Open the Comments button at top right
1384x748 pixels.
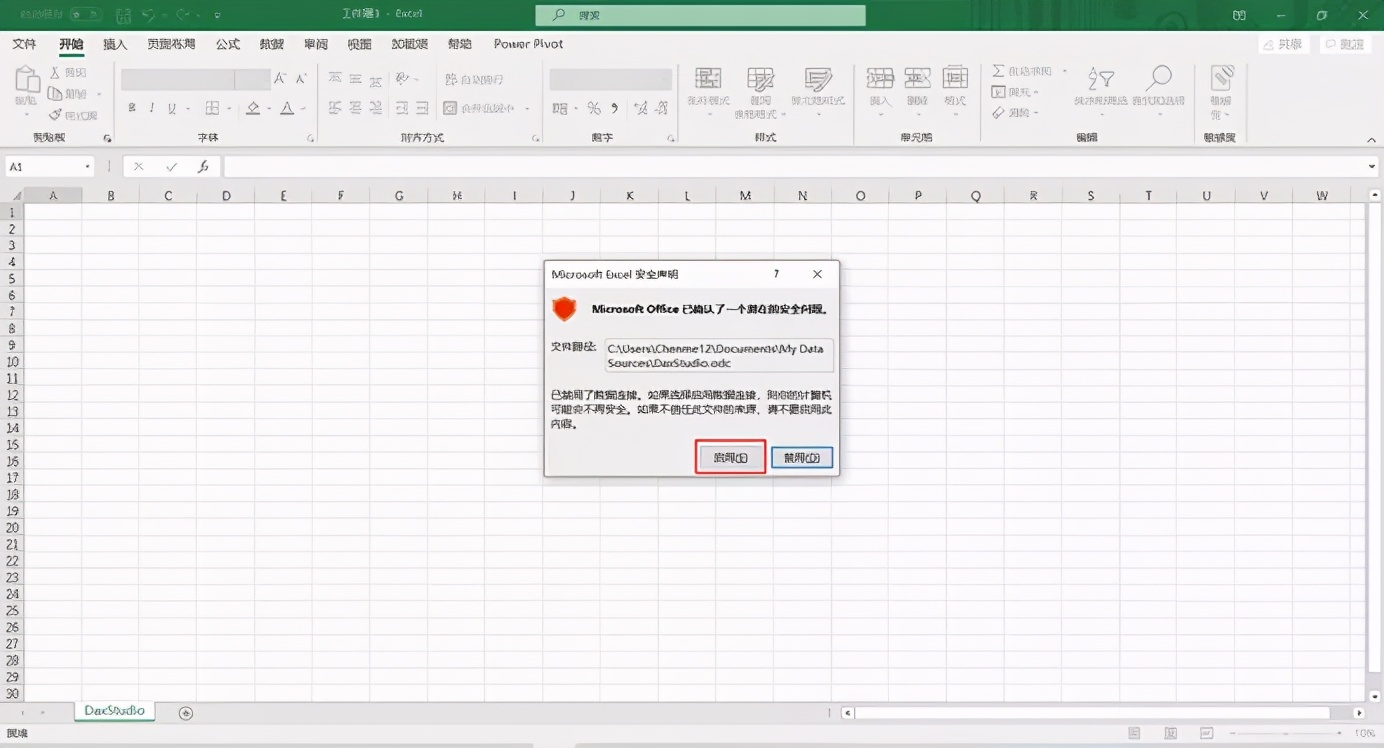click(x=1345, y=44)
